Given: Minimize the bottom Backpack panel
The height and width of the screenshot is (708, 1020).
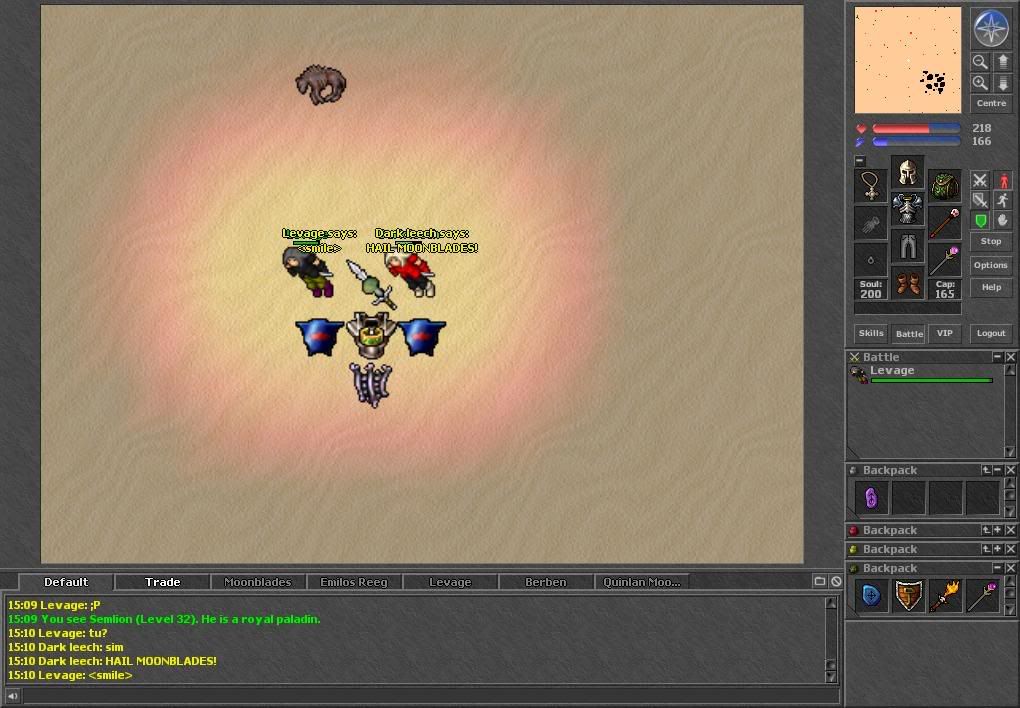Looking at the screenshot, I should point(997,568).
